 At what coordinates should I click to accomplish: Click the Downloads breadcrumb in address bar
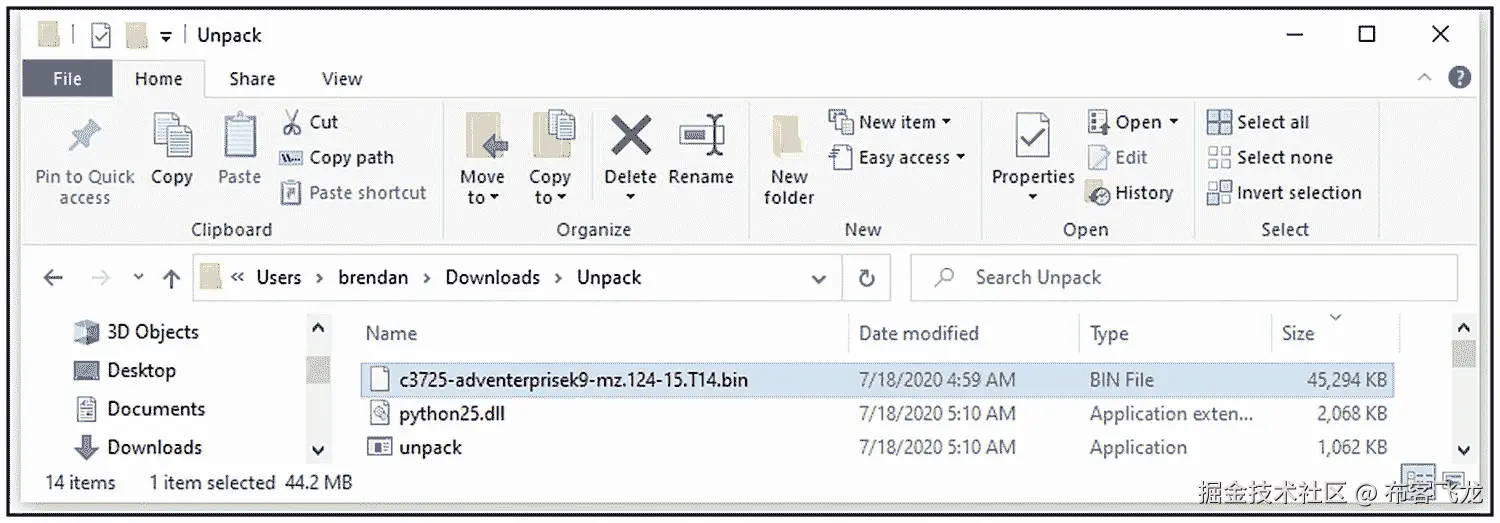[492, 278]
